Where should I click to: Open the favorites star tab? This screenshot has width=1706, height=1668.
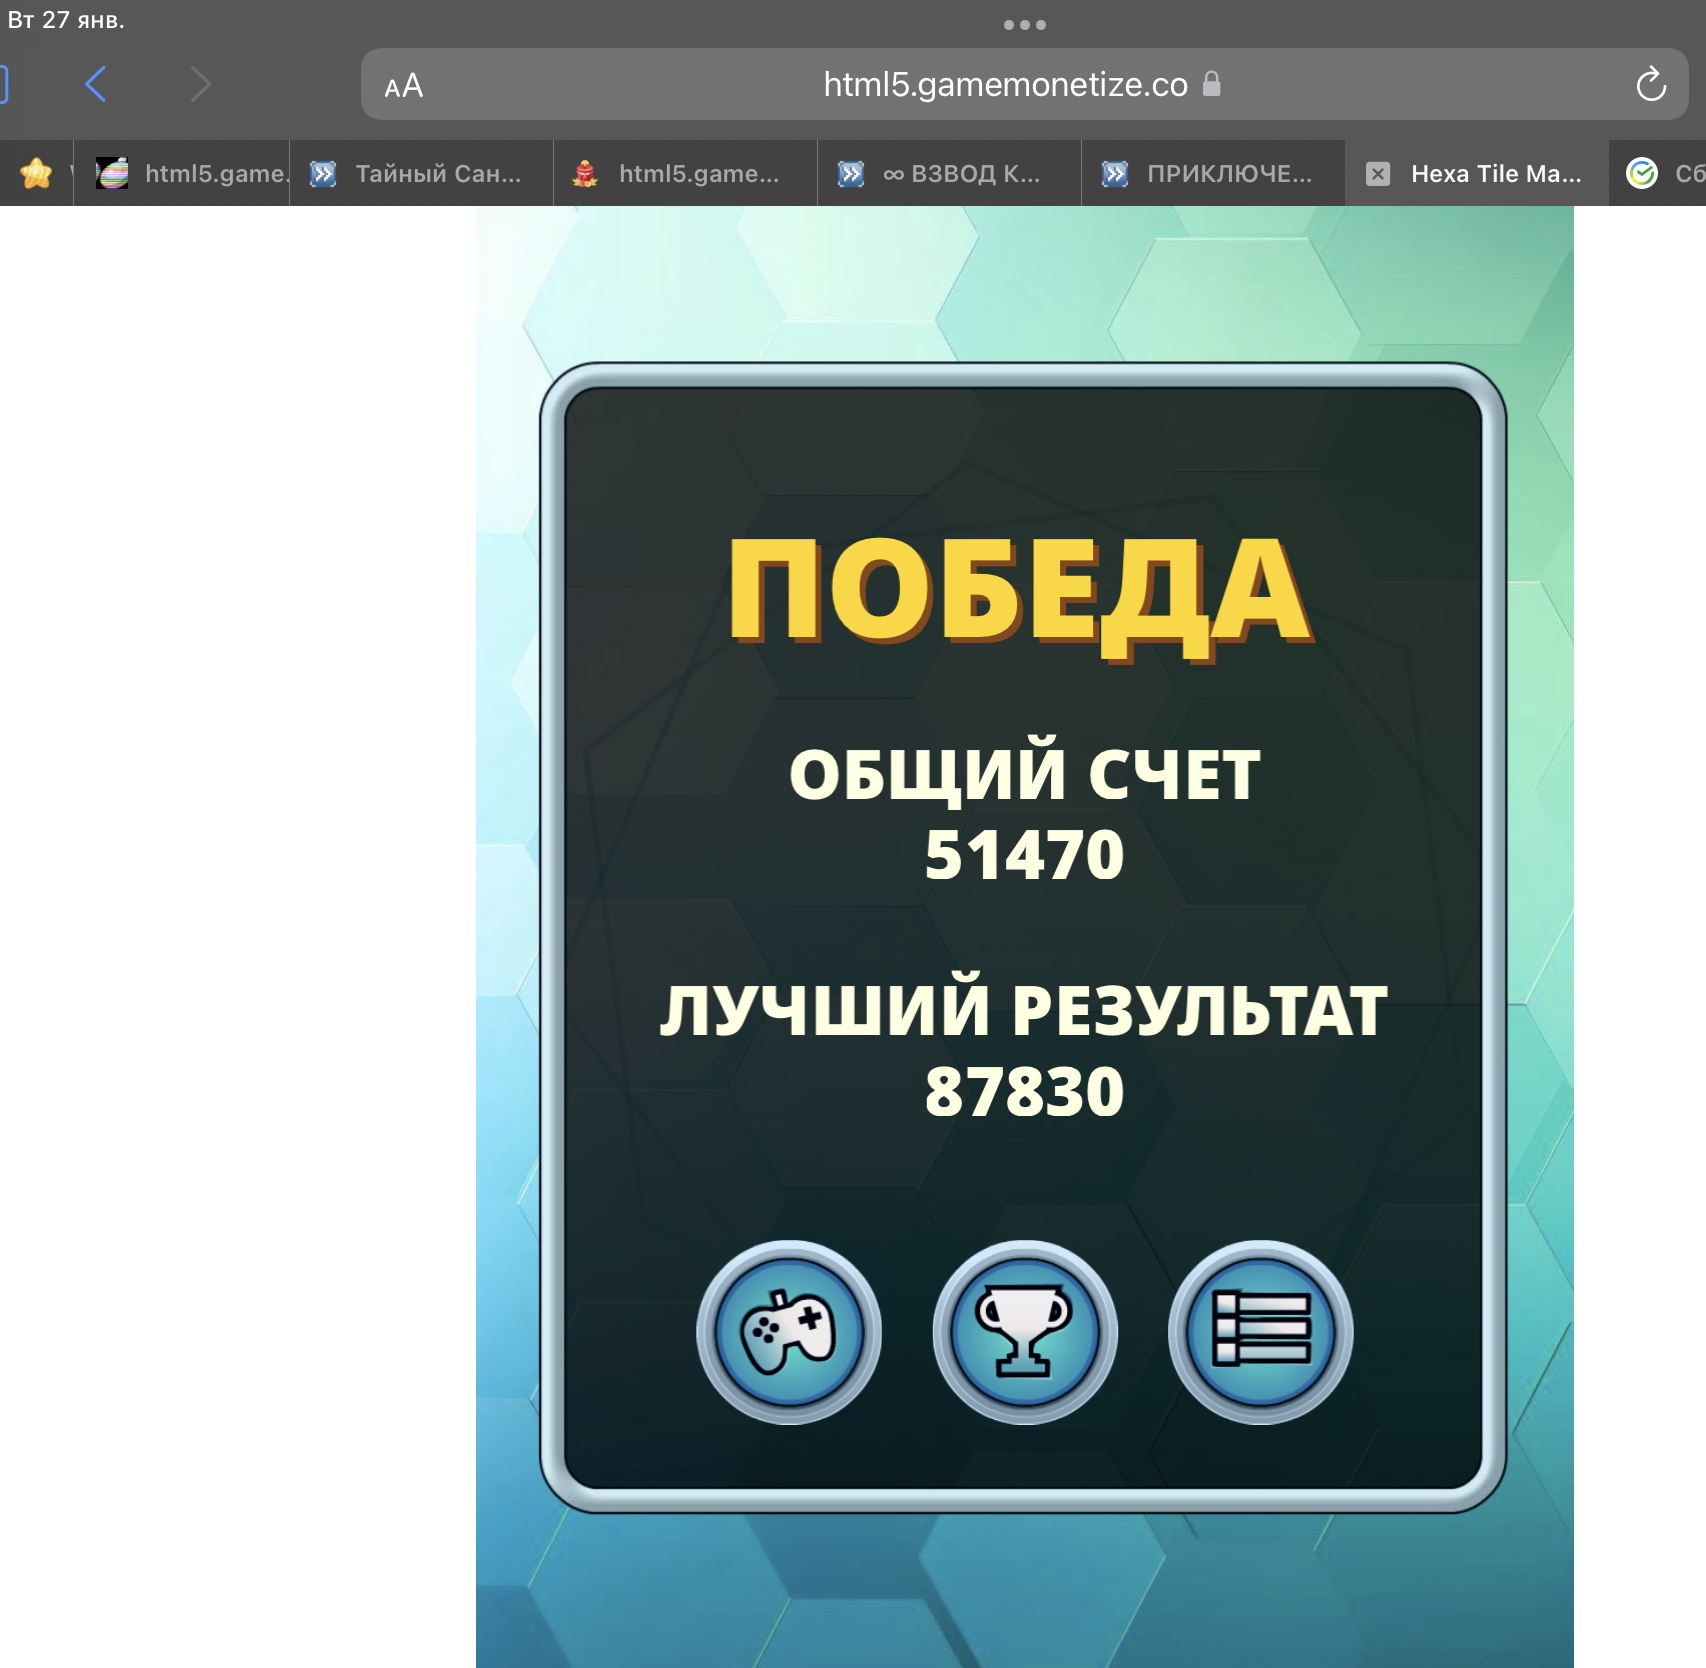pyautogui.click(x=36, y=174)
